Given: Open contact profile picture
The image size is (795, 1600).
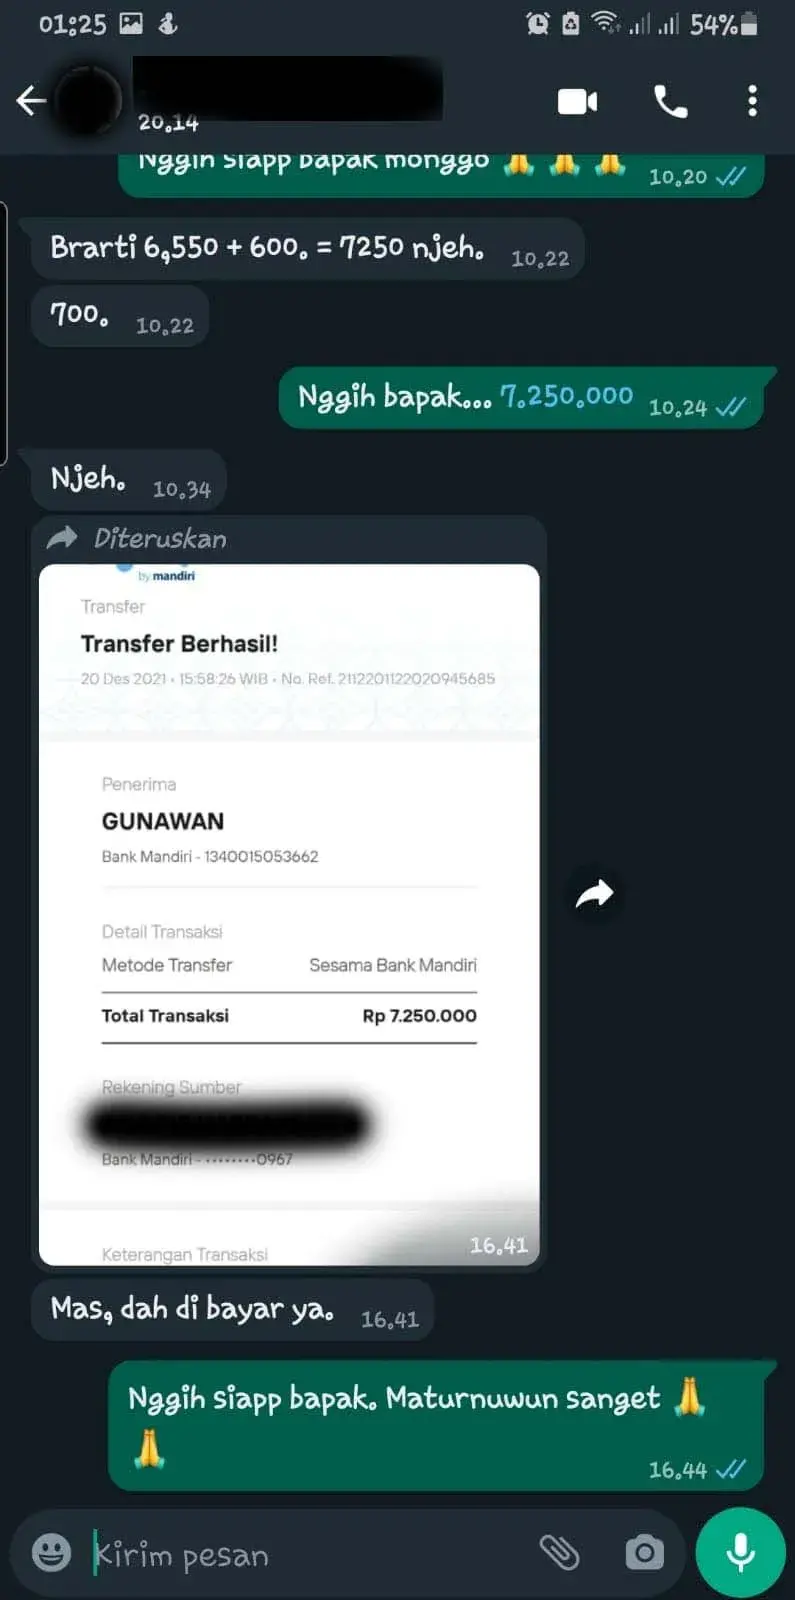Looking at the screenshot, I should 88,100.
